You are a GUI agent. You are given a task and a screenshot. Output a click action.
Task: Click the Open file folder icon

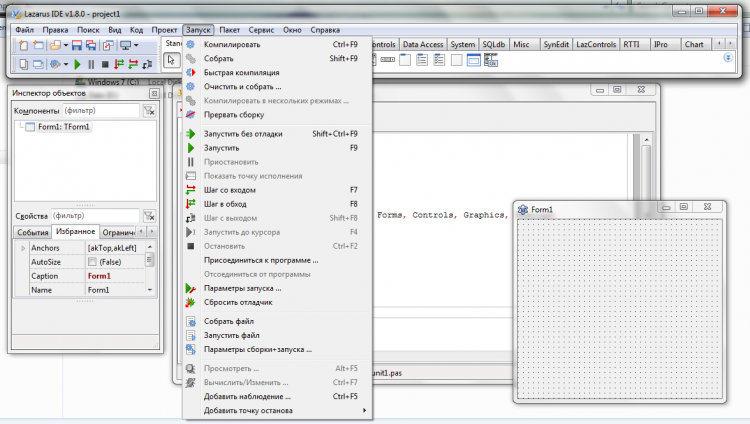55,45
